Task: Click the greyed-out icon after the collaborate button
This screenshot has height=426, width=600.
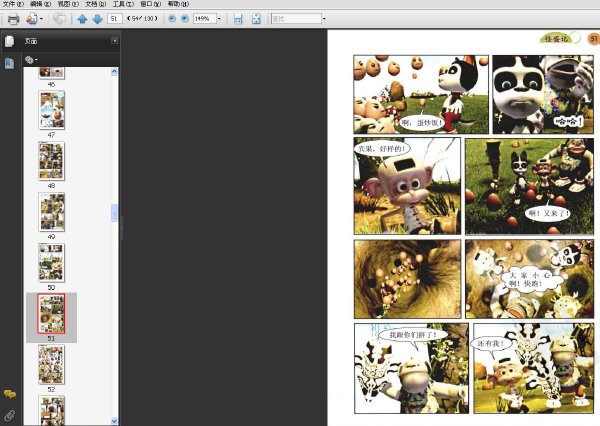Action: [x=59, y=18]
